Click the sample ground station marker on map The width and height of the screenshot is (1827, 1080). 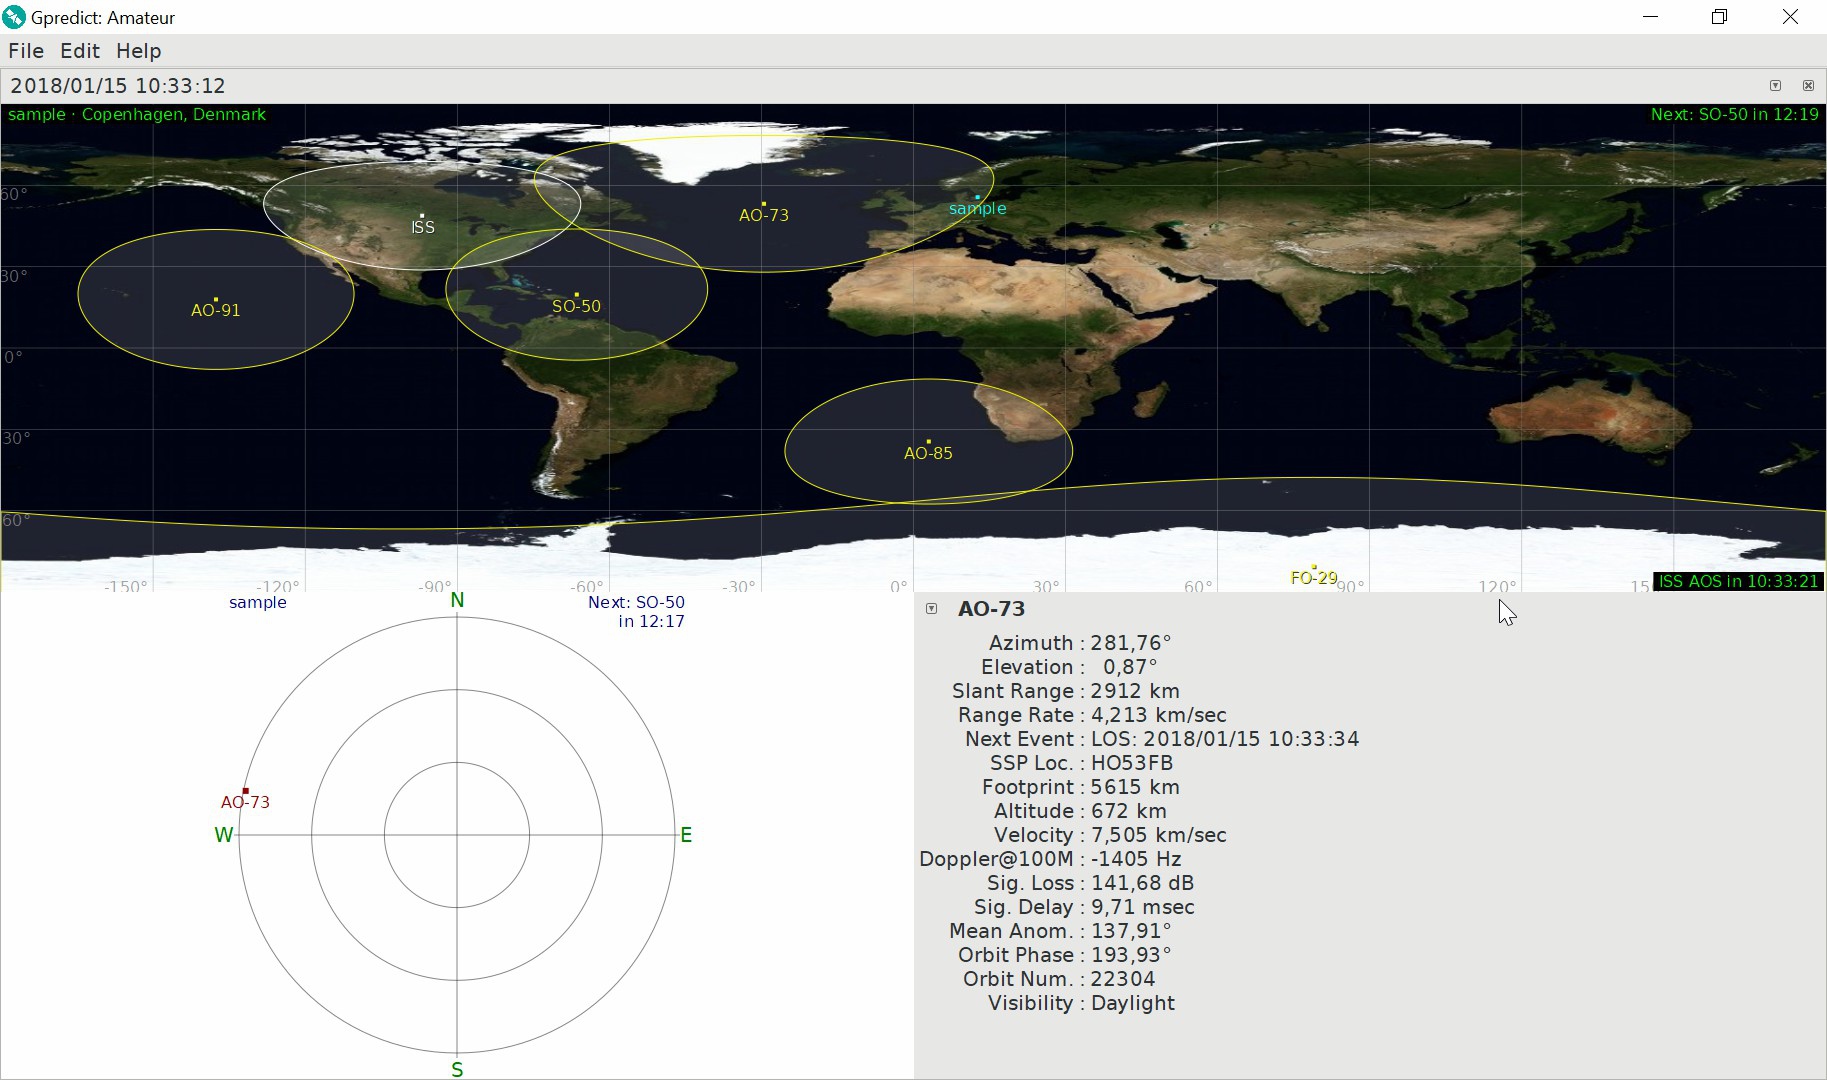(x=977, y=205)
